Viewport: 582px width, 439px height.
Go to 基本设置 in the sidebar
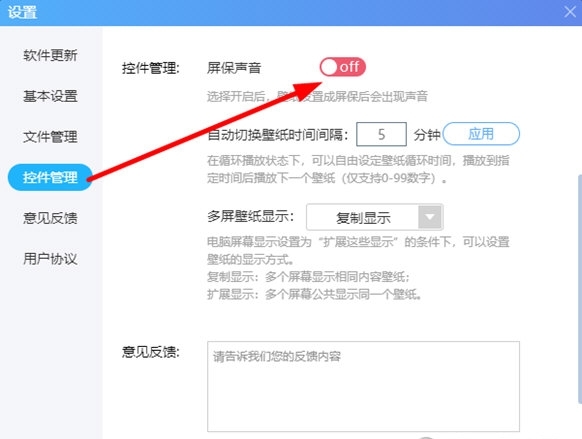click(x=50, y=96)
